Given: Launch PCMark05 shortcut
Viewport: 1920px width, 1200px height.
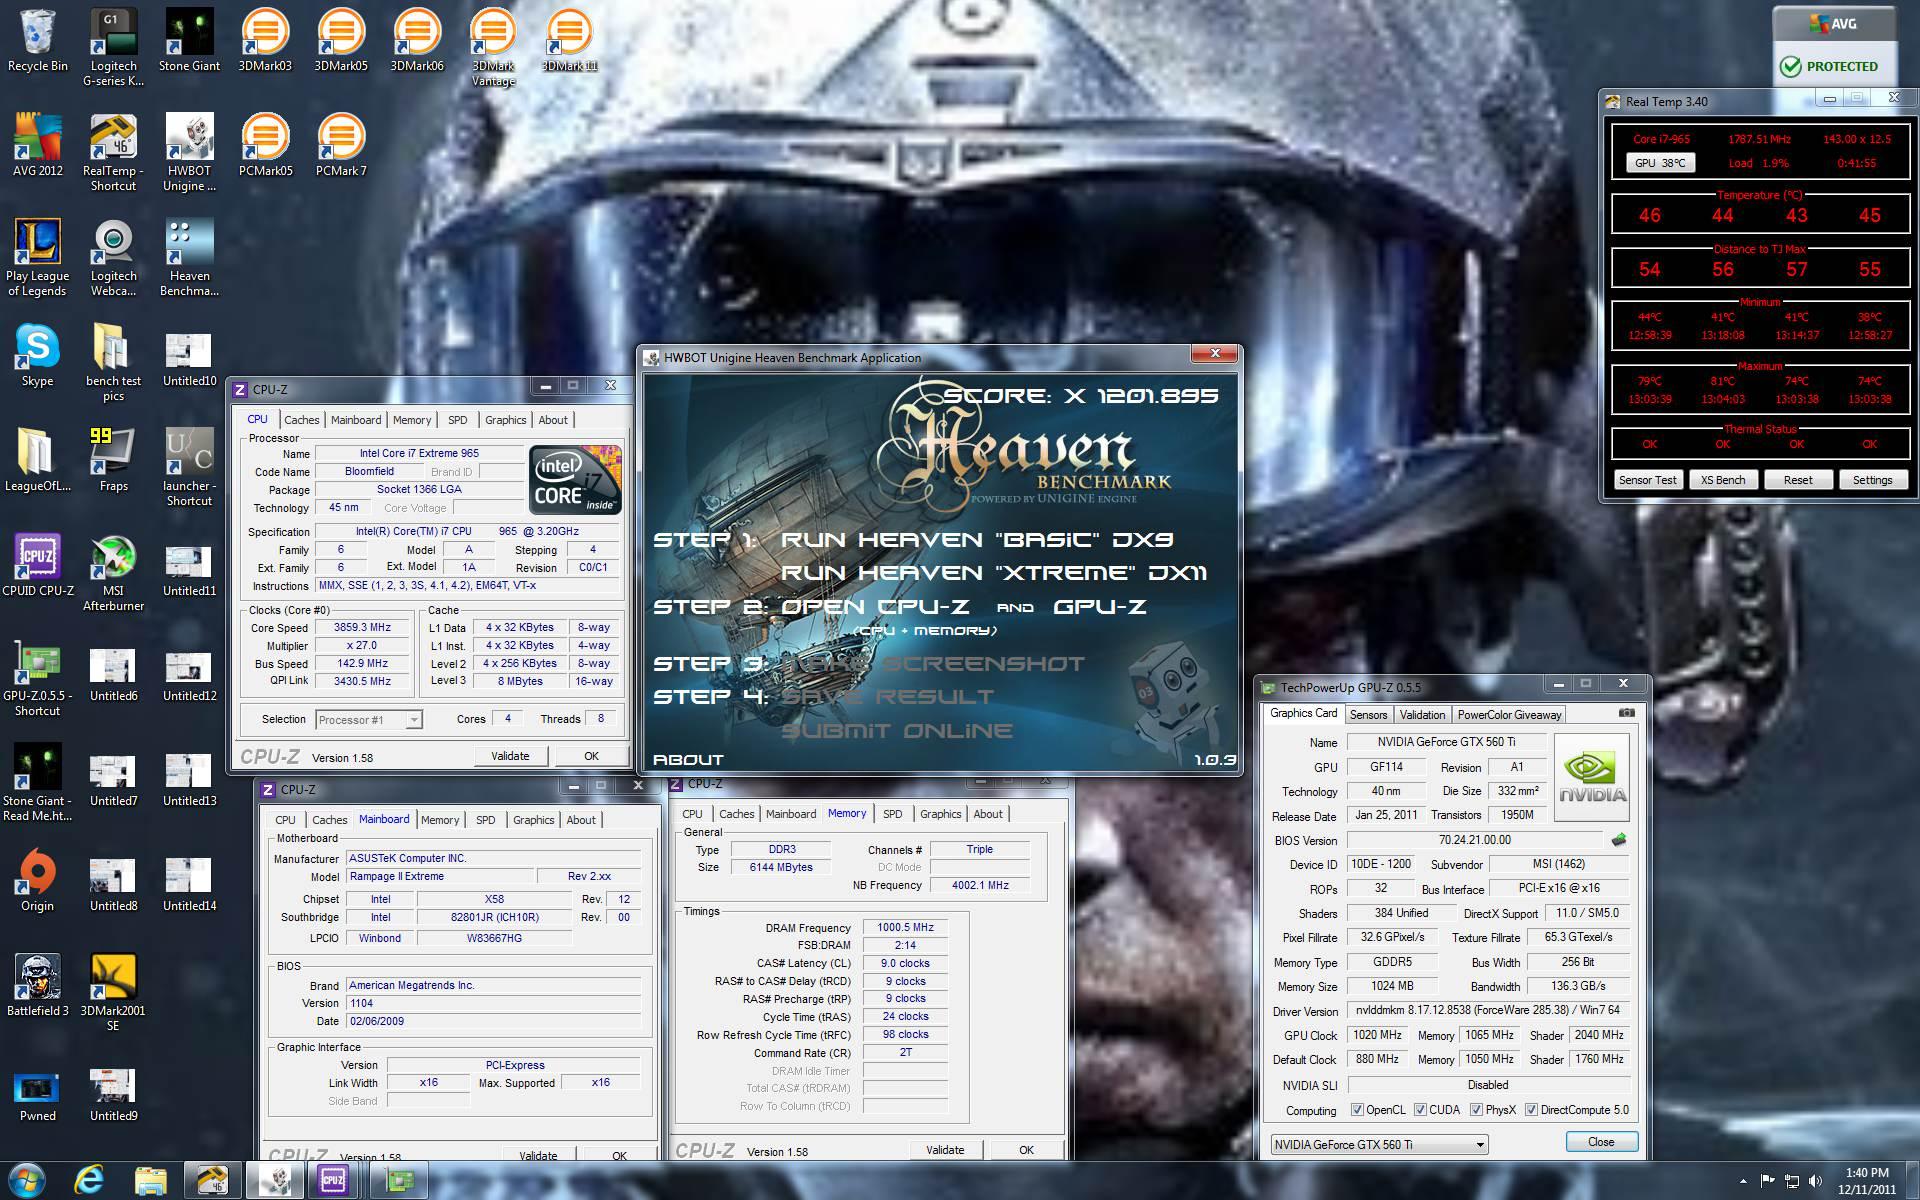Looking at the screenshot, I should (265, 146).
